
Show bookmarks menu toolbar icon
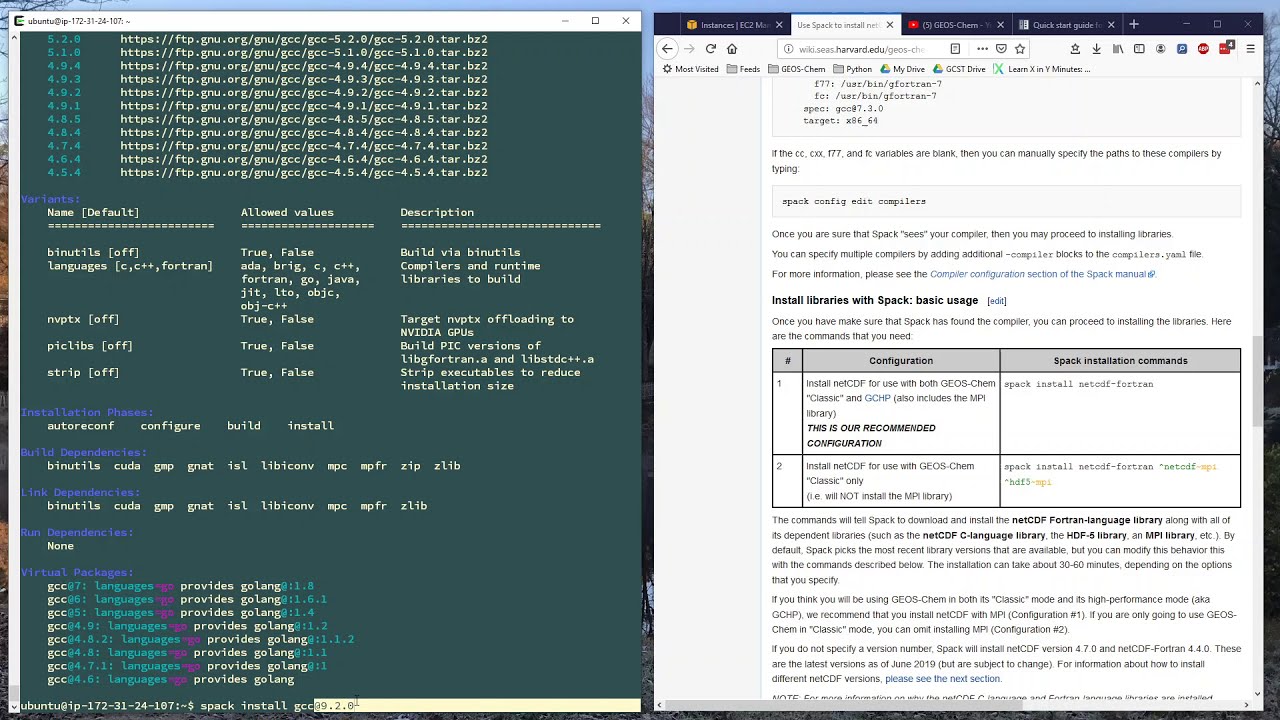click(1075, 49)
